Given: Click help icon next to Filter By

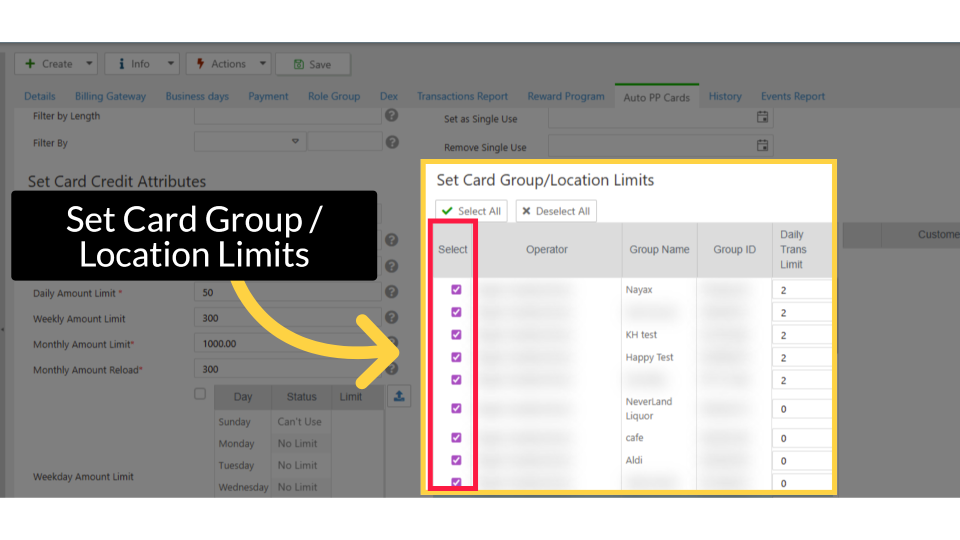Looking at the screenshot, I should point(392,142).
